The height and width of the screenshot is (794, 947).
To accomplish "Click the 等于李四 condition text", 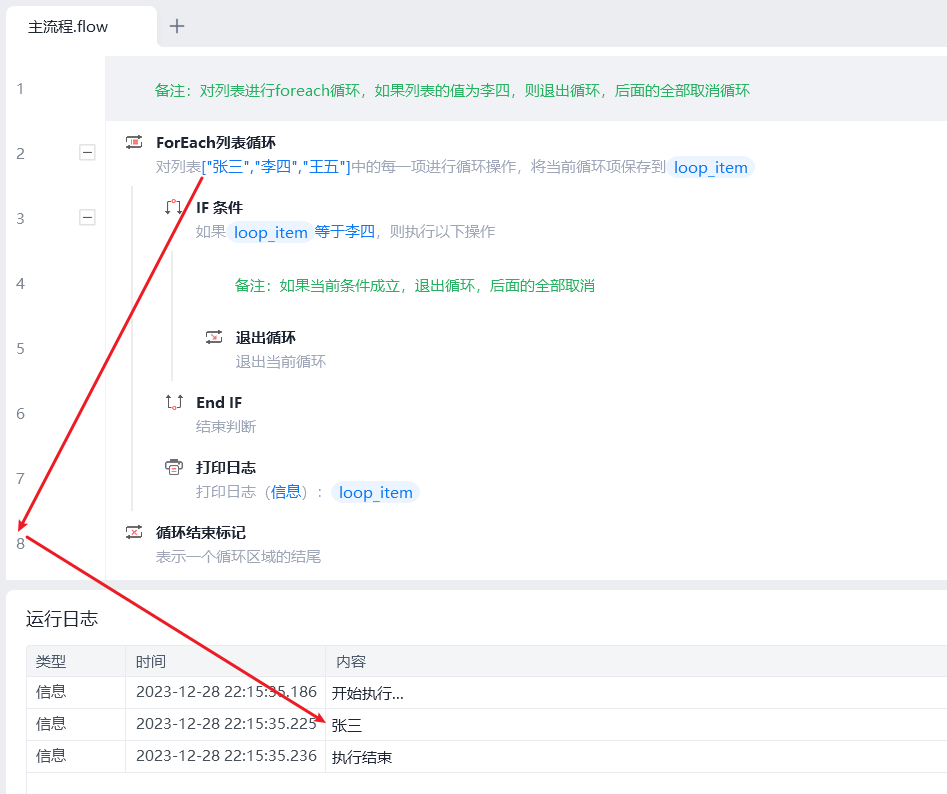I will (x=345, y=232).
